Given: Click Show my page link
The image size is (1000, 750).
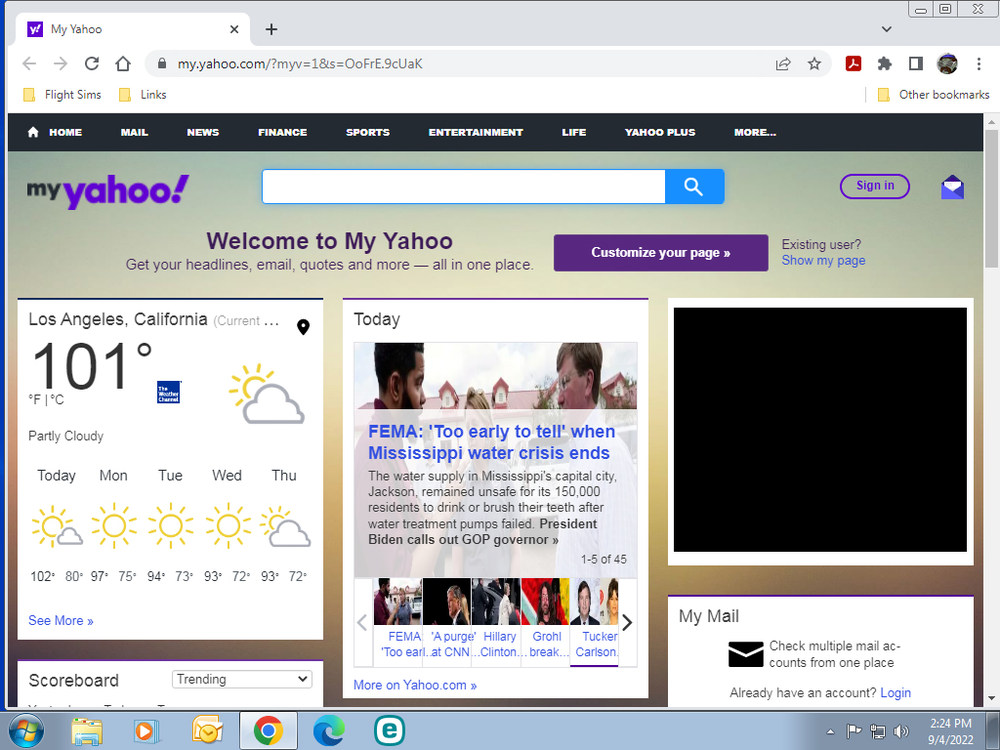Looking at the screenshot, I should pyautogui.click(x=823, y=260).
